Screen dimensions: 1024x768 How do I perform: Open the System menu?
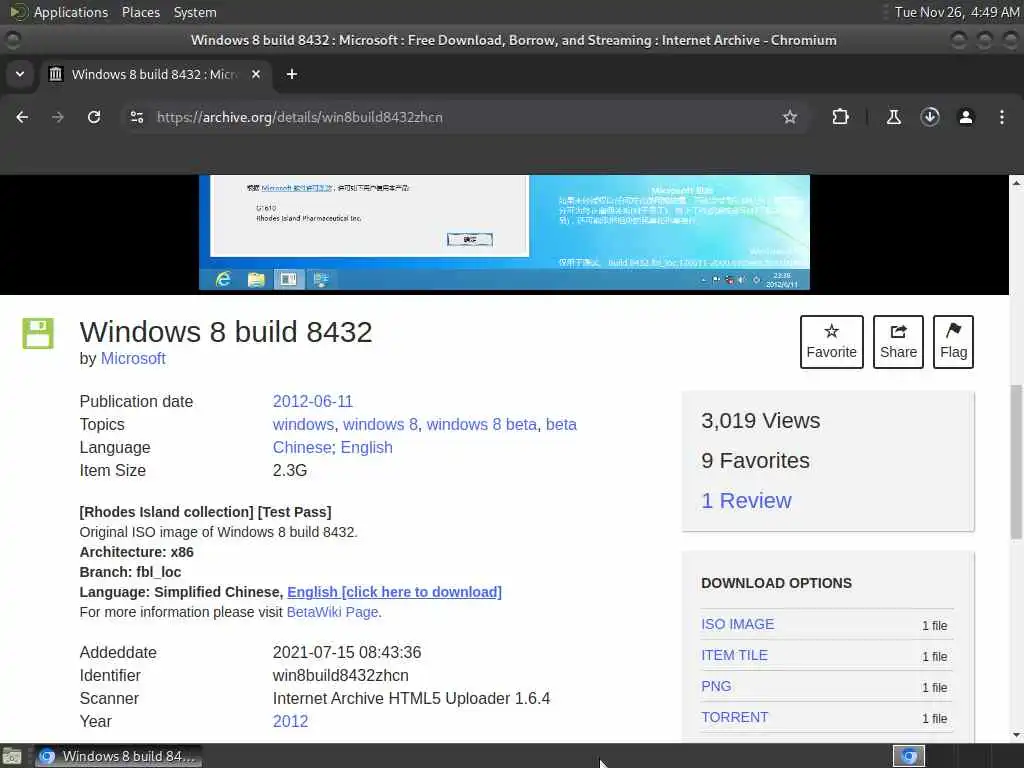[195, 12]
